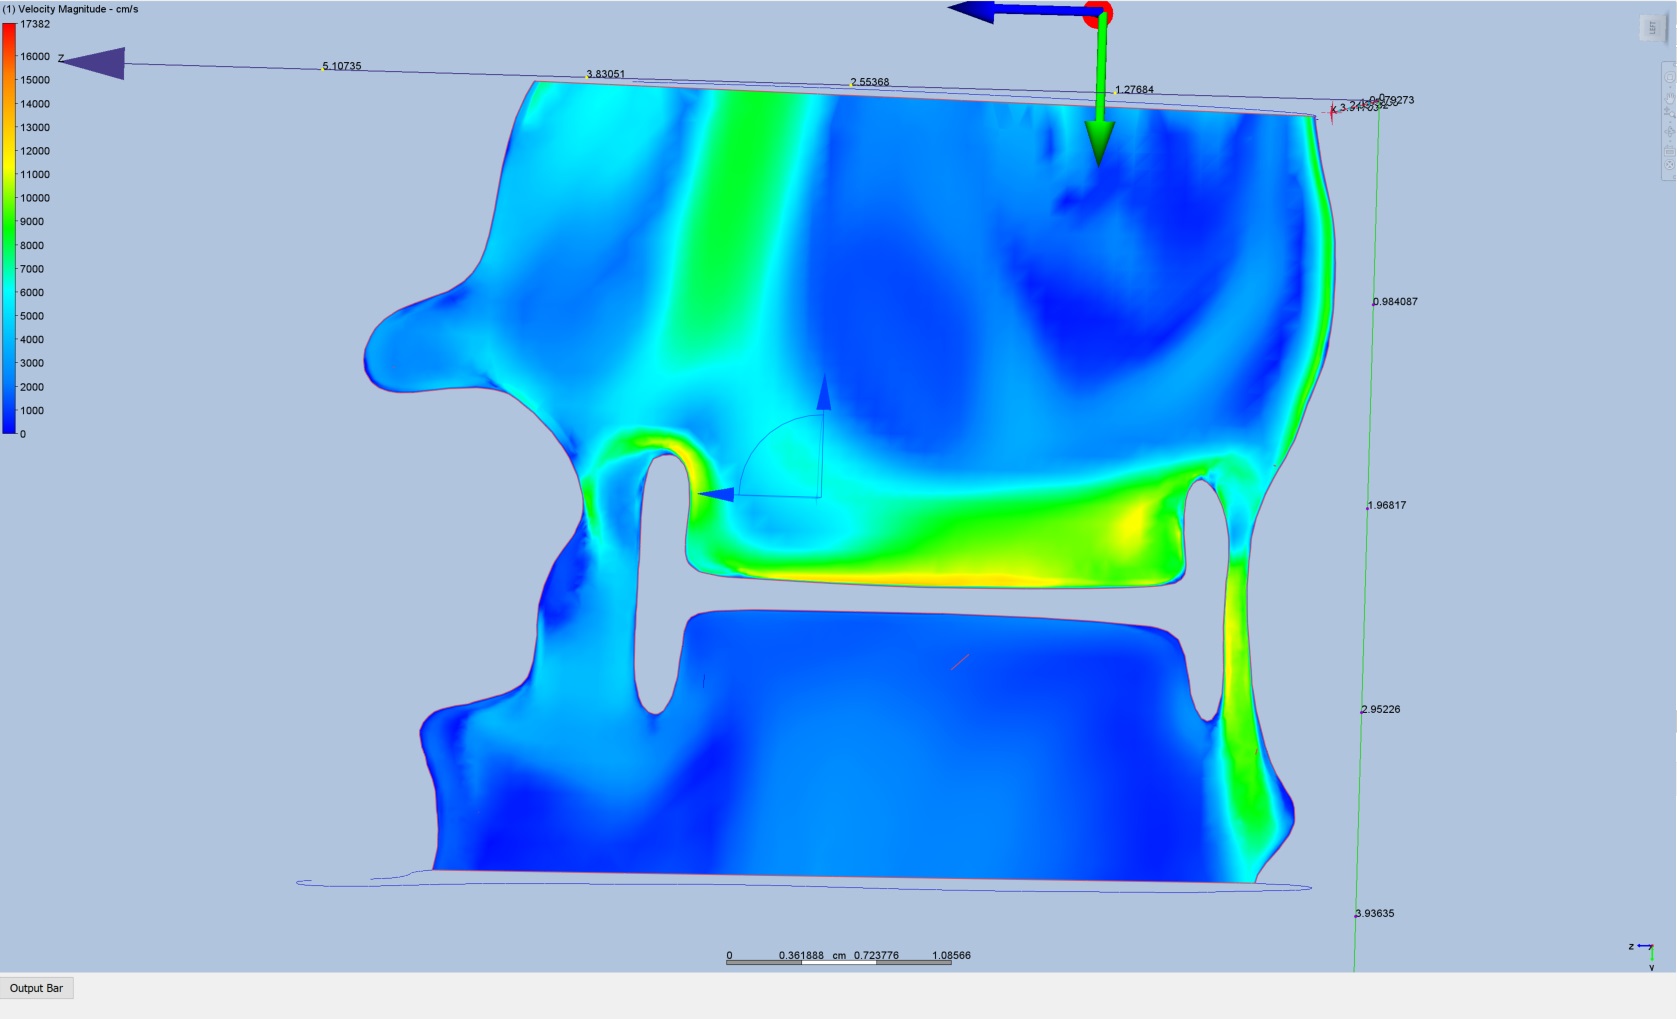Click the horizontal axis label 1.27684
The width and height of the screenshot is (1677, 1019).
pyautogui.click(x=1135, y=90)
